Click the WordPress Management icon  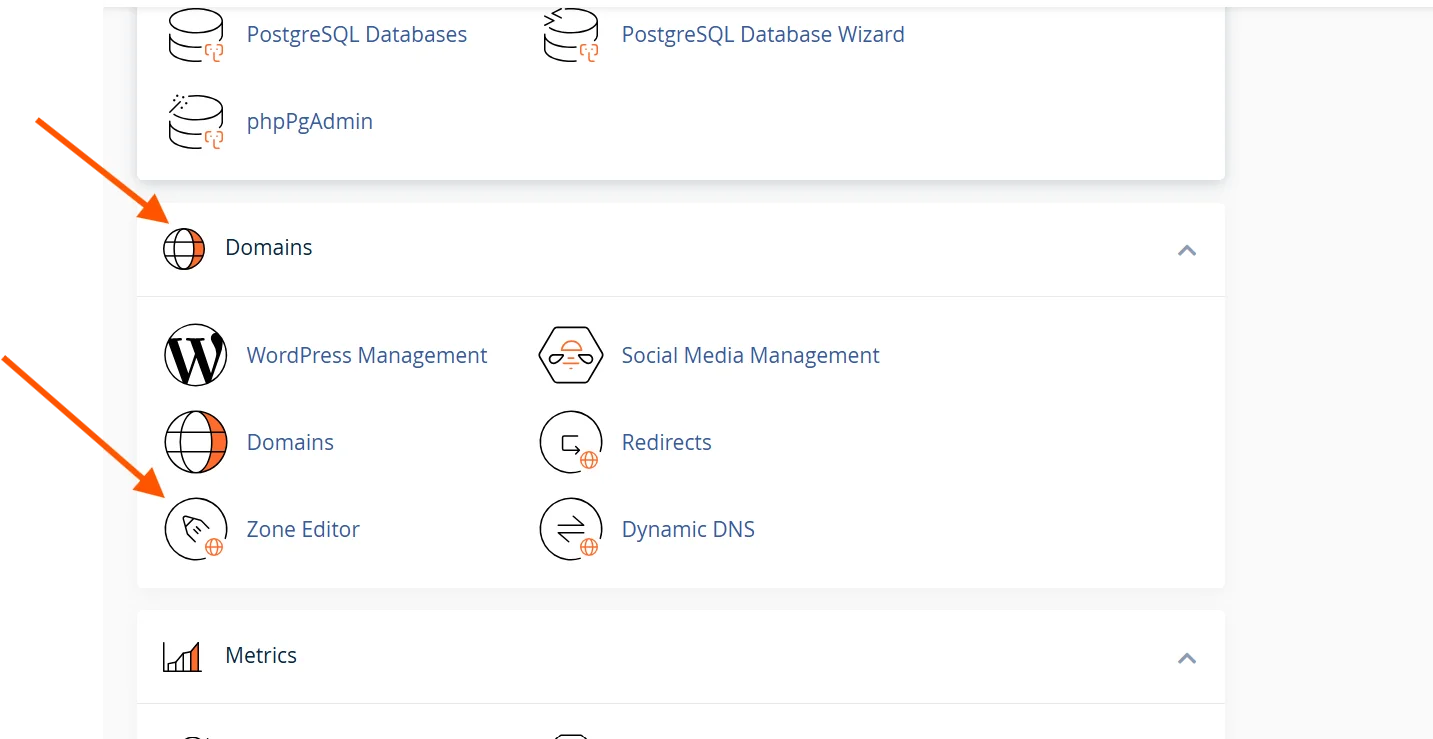point(196,355)
